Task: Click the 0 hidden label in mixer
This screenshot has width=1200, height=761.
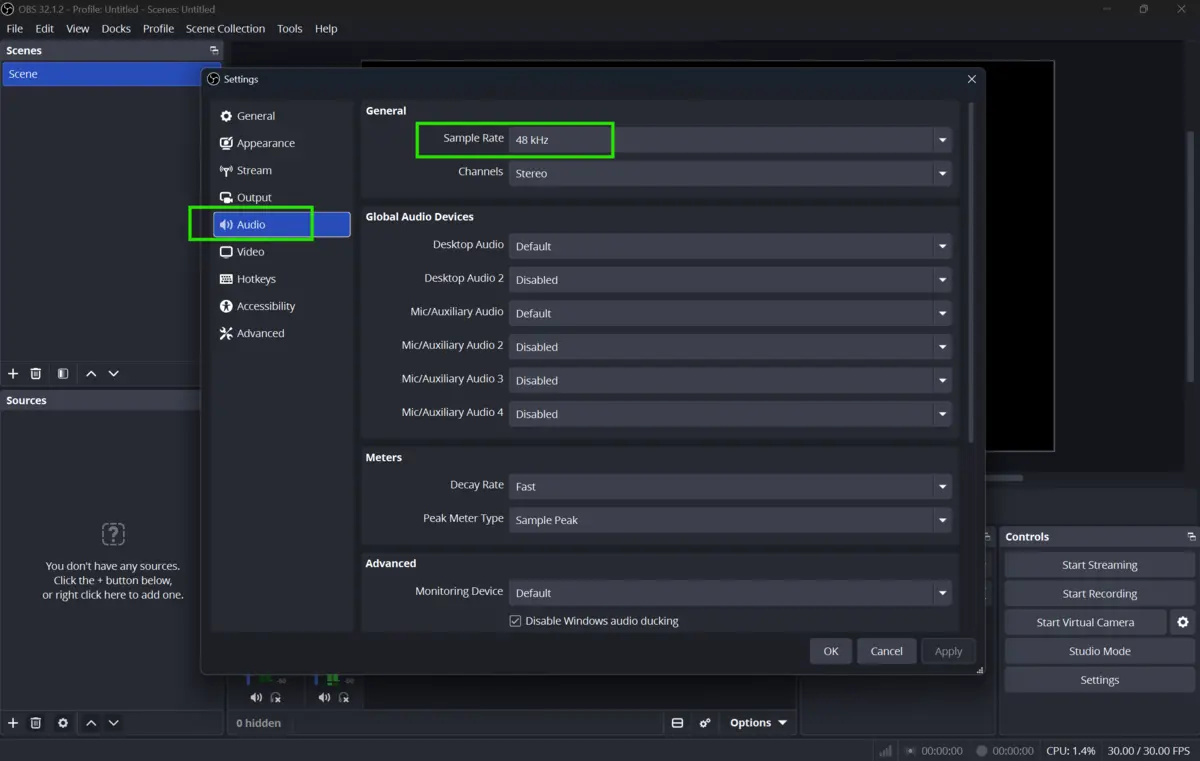Action: [x=258, y=723]
